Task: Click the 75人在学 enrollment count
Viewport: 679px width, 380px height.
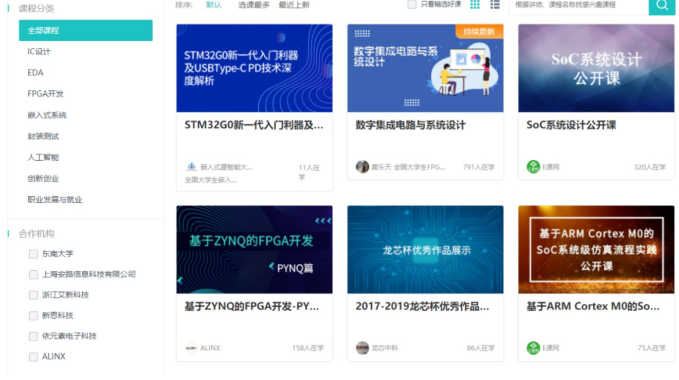Action: pyautogui.click(x=651, y=348)
